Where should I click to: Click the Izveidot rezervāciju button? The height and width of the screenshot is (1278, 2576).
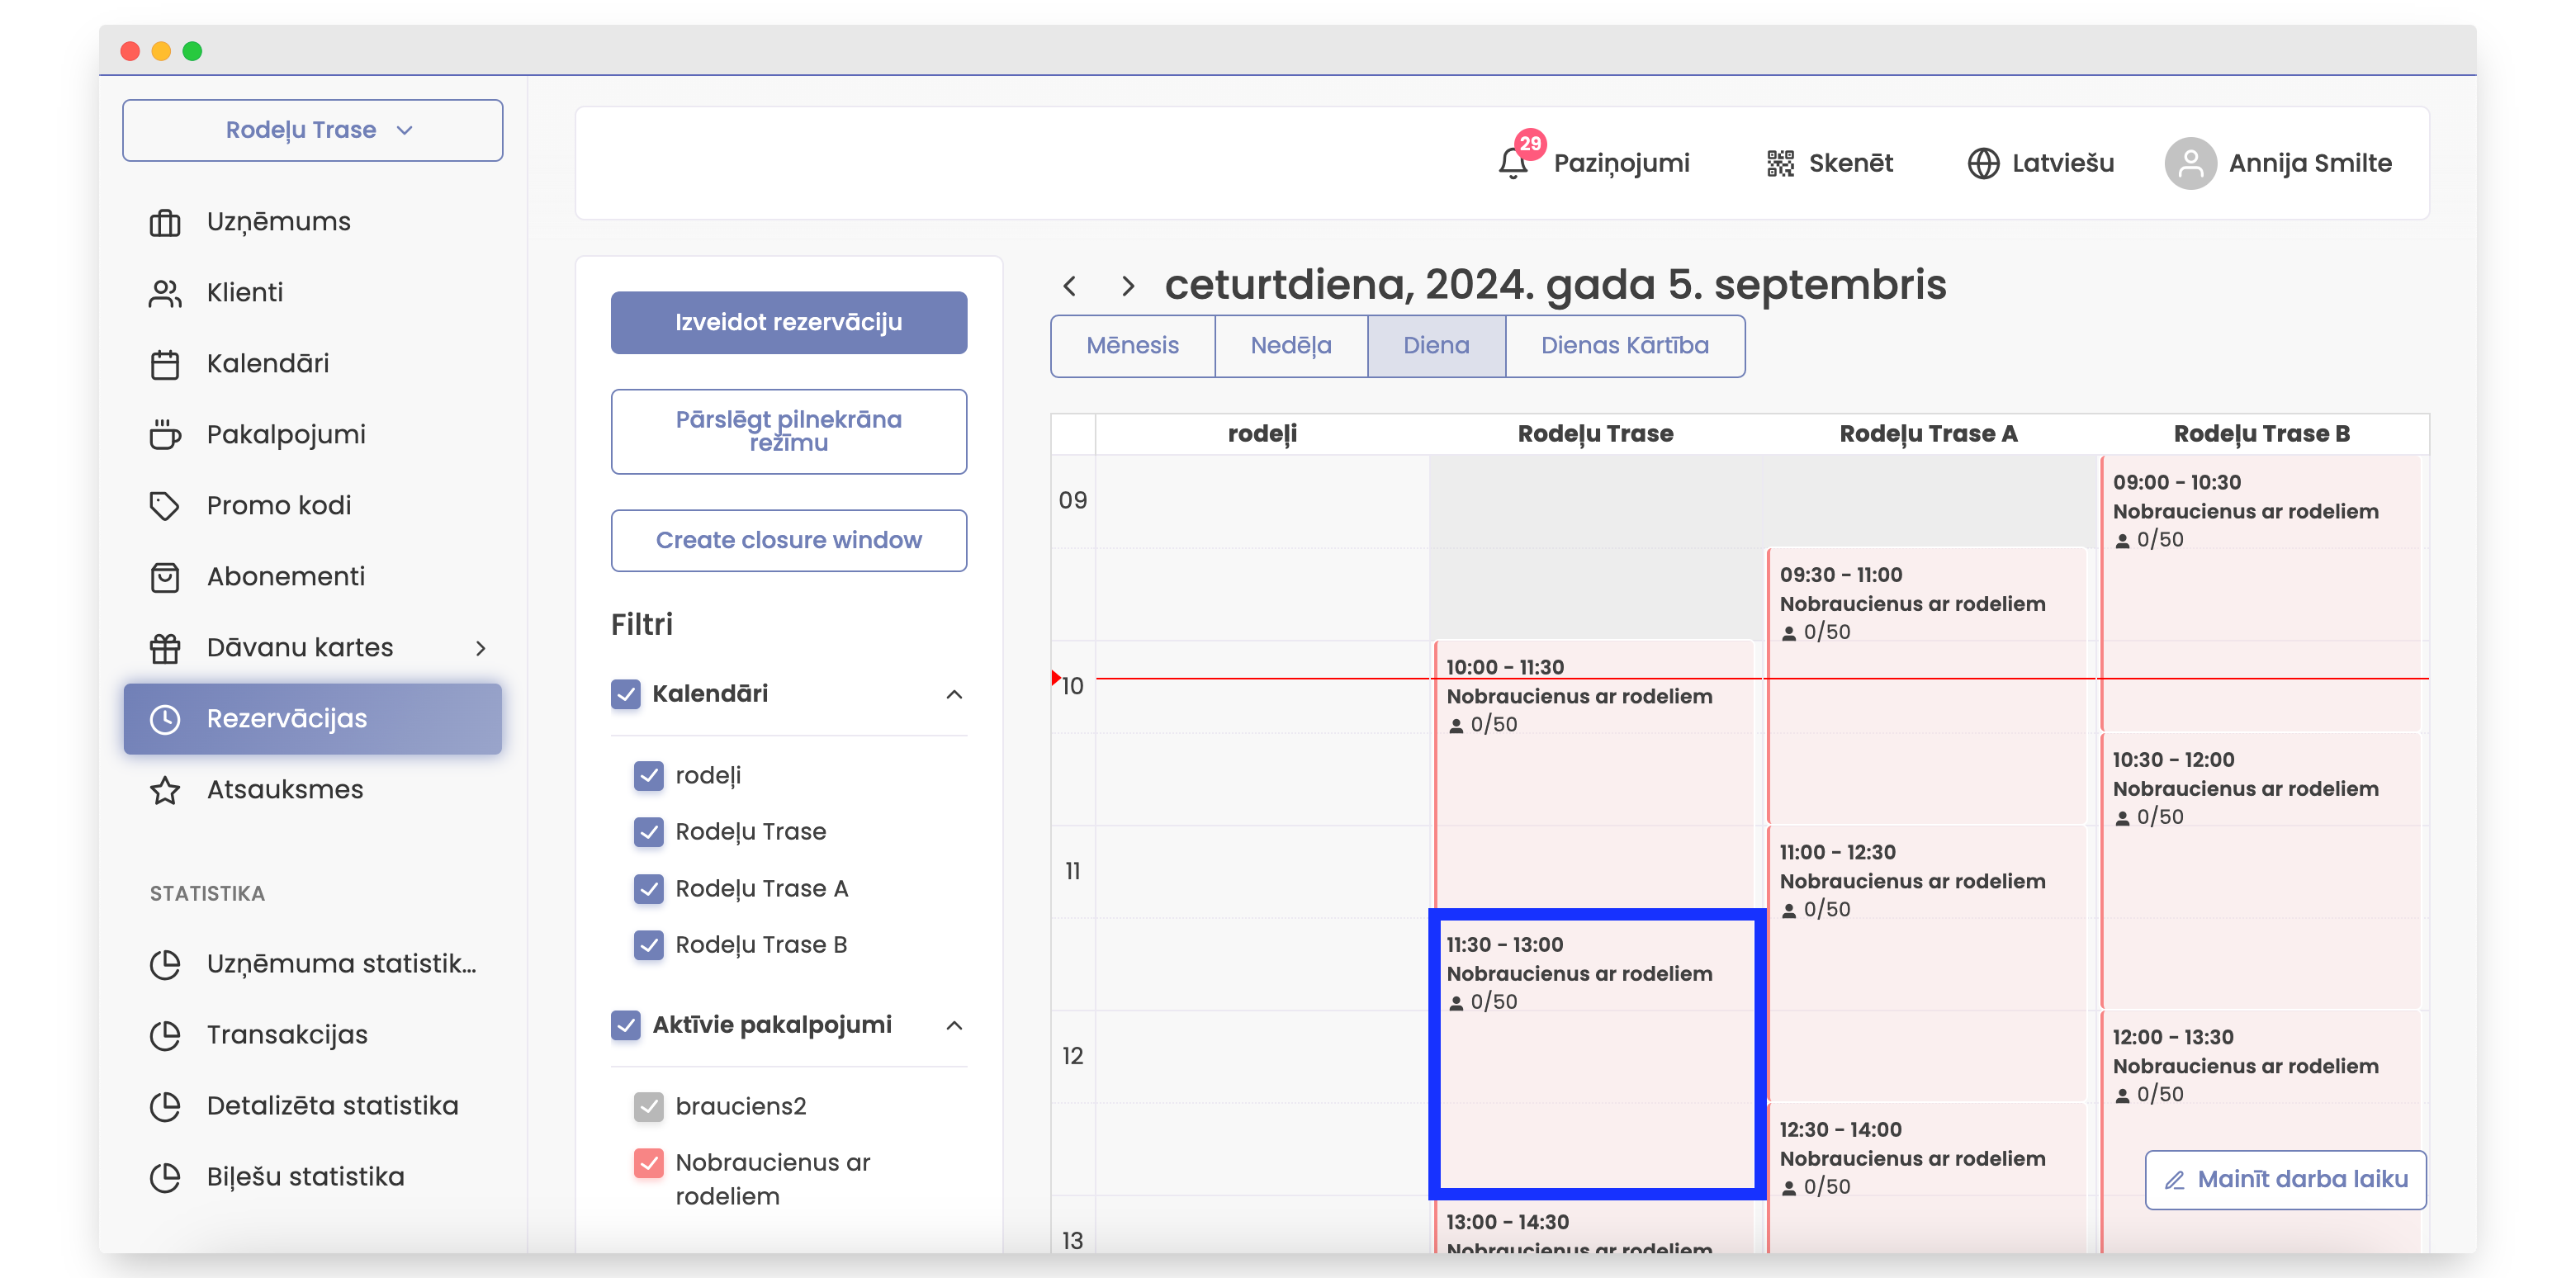pos(788,322)
